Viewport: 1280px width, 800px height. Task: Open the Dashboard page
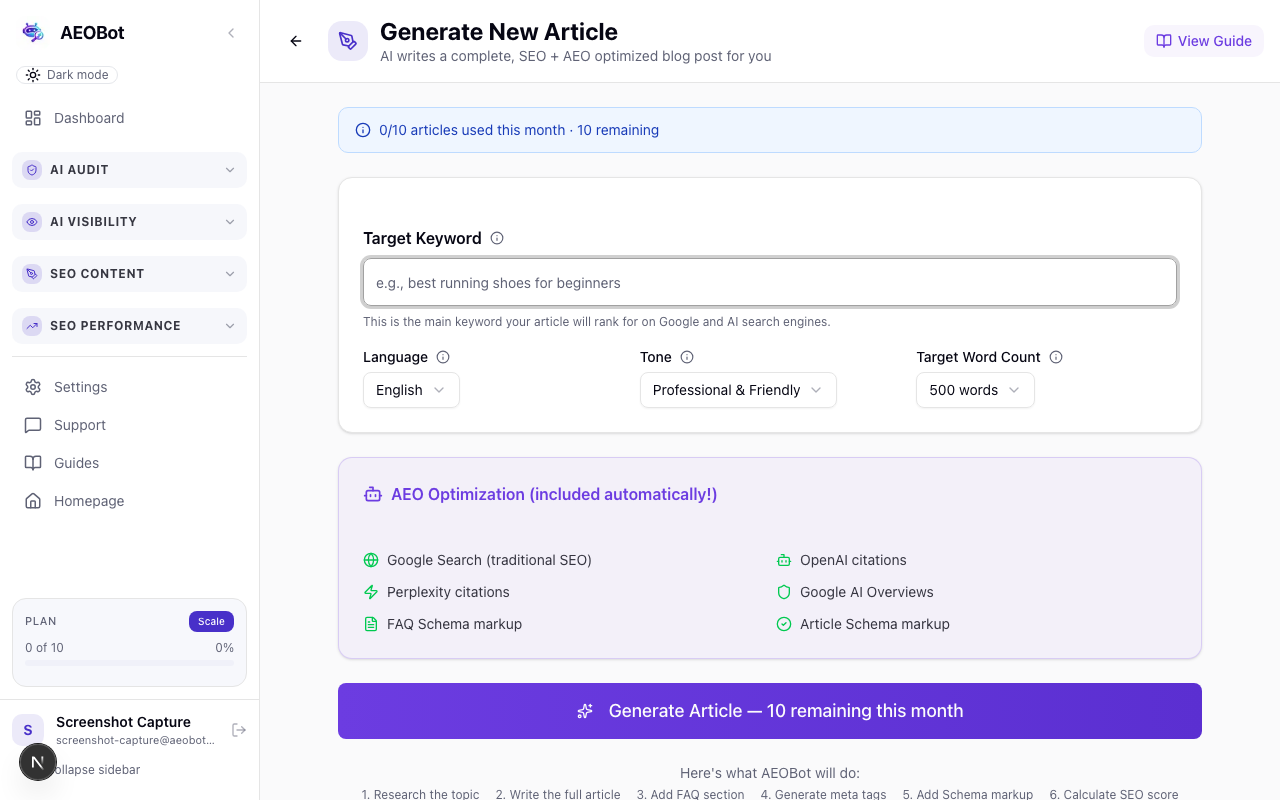(x=129, y=118)
